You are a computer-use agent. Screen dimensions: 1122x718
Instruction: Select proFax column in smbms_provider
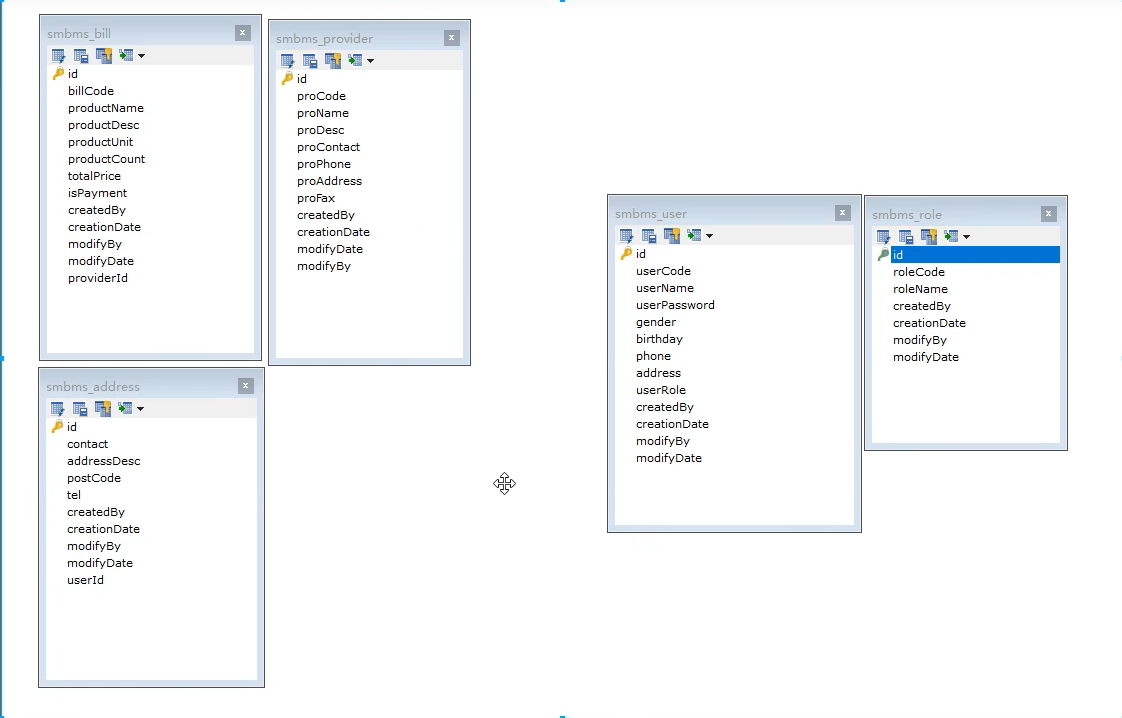click(x=316, y=198)
